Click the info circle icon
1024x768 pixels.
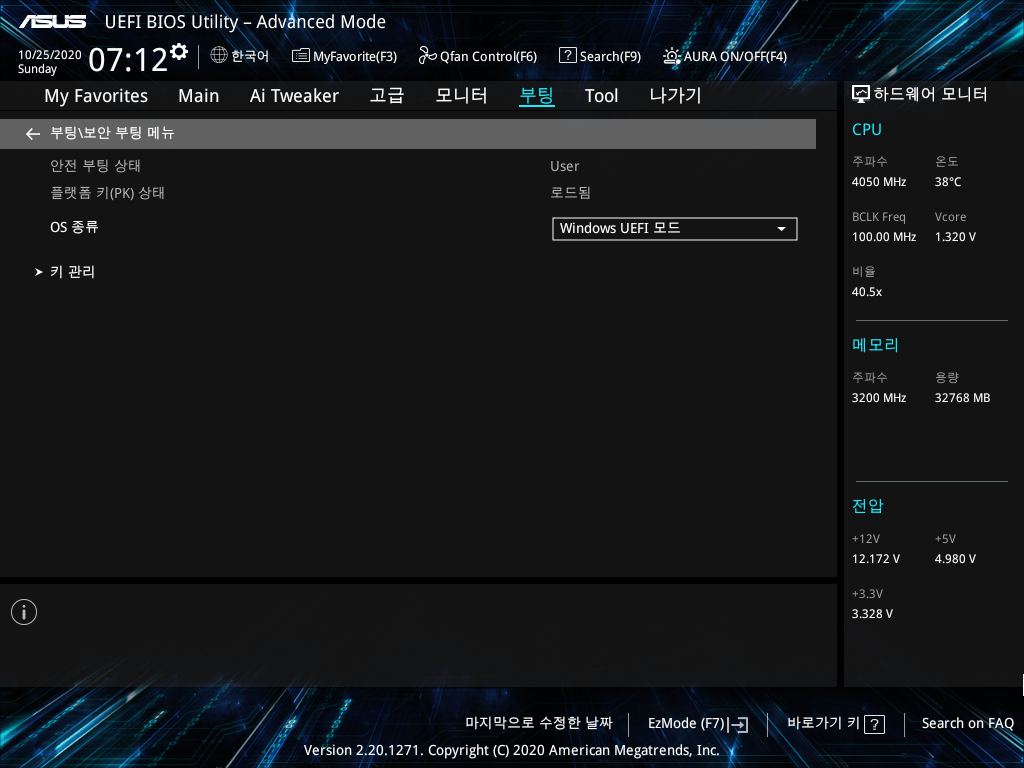tap(24, 612)
